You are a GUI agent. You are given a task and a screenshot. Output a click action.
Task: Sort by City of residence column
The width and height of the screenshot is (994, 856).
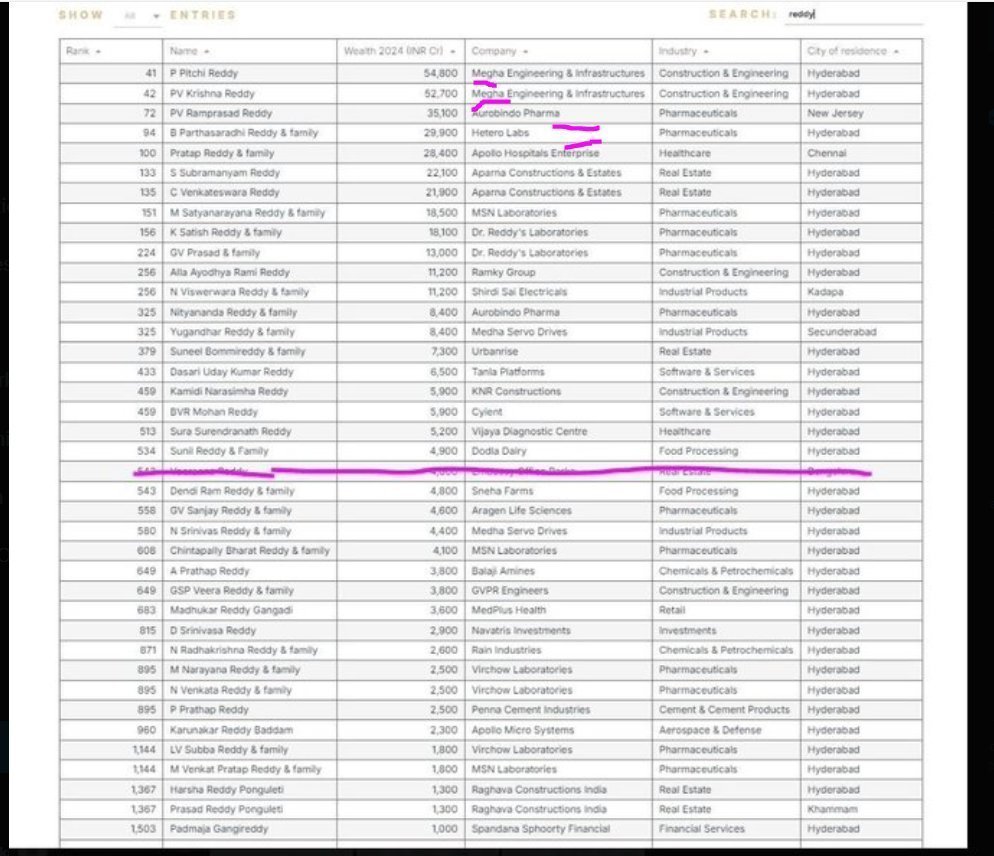861,51
